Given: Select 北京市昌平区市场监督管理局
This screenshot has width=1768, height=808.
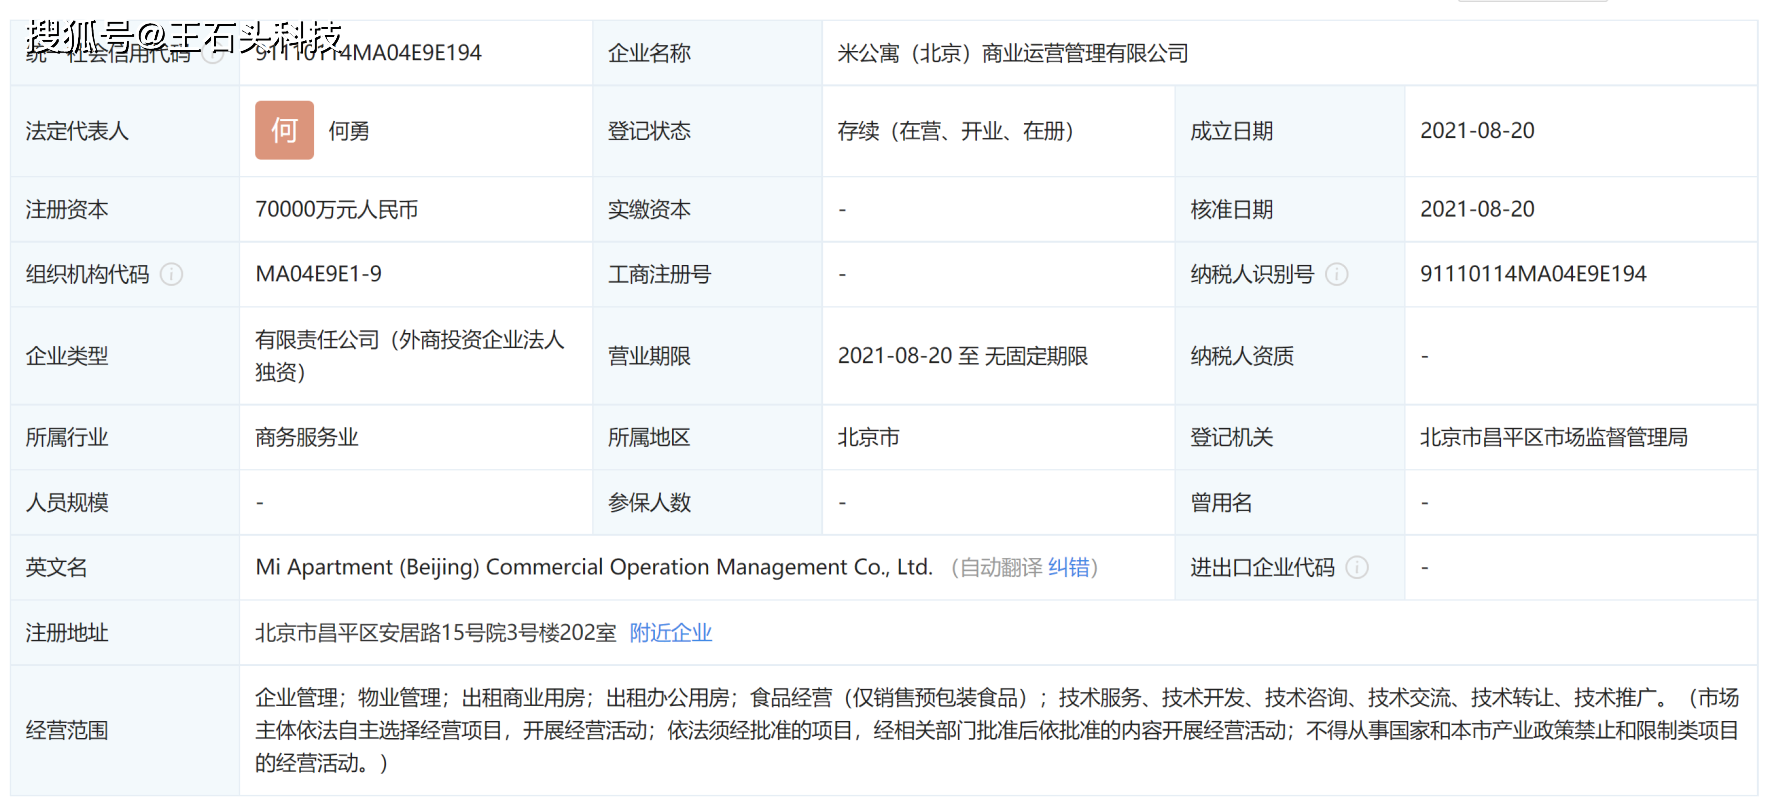Looking at the screenshot, I should (1554, 437).
